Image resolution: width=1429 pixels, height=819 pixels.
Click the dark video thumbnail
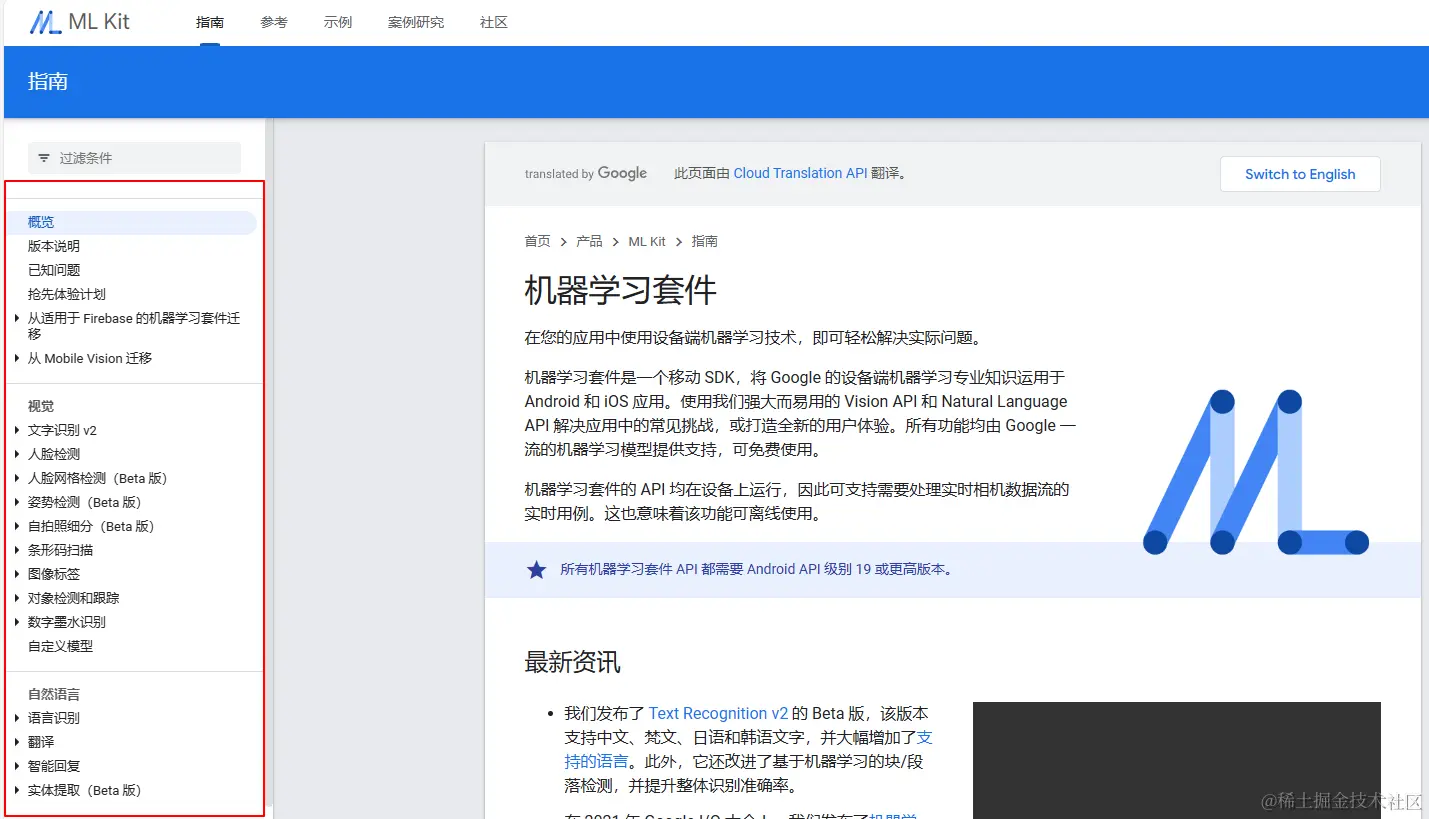point(1176,760)
